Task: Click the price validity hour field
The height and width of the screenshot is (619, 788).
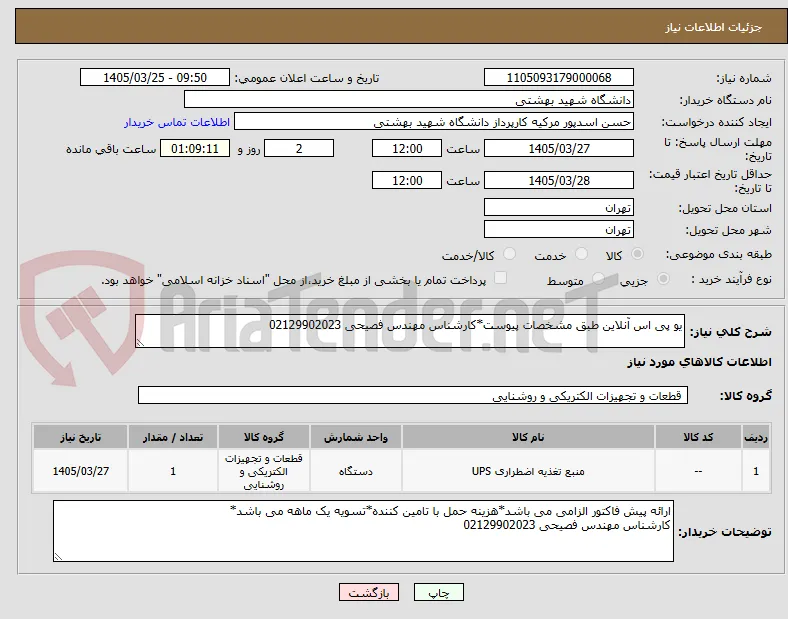Action: [x=407, y=180]
